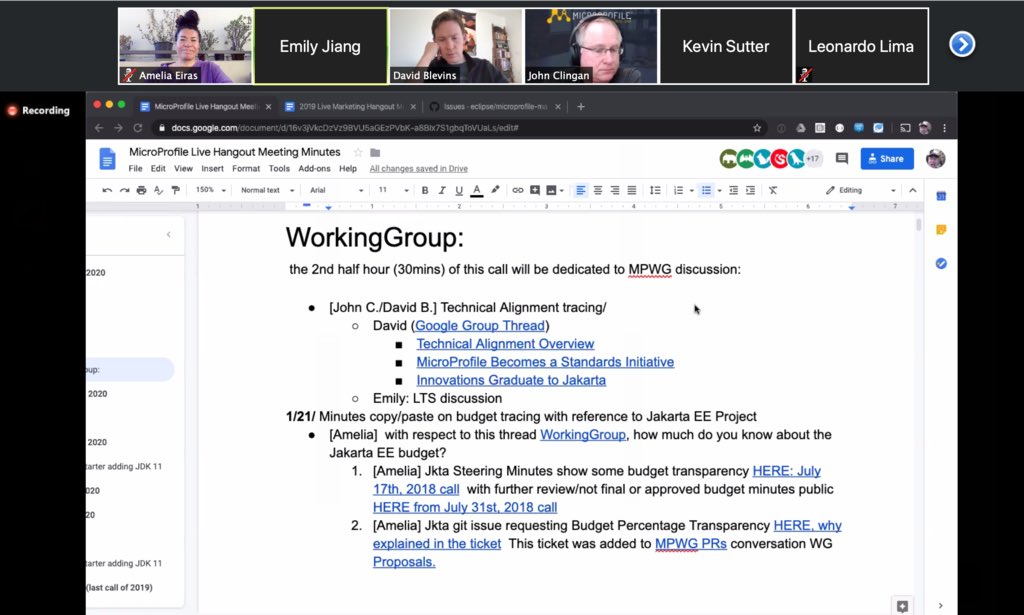Image resolution: width=1024 pixels, height=615 pixels.
Task: Toggle right align
Action: tap(615, 190)
